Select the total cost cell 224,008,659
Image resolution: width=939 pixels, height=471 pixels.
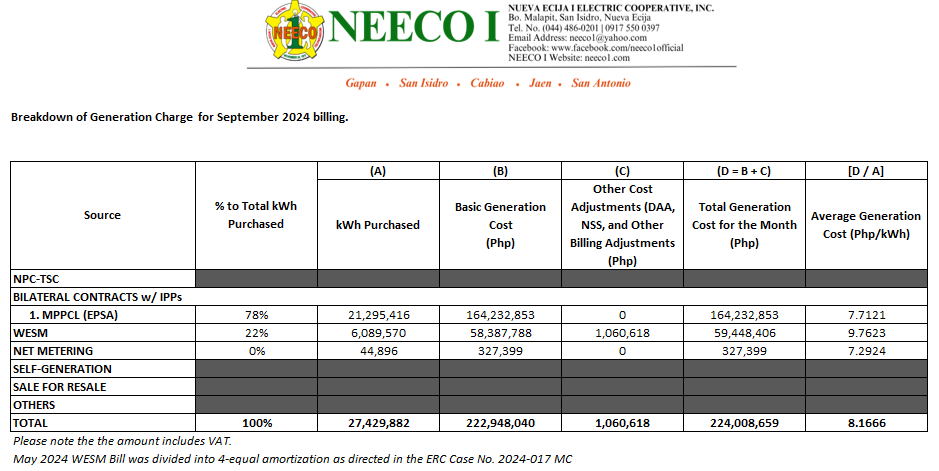[743, 423]
